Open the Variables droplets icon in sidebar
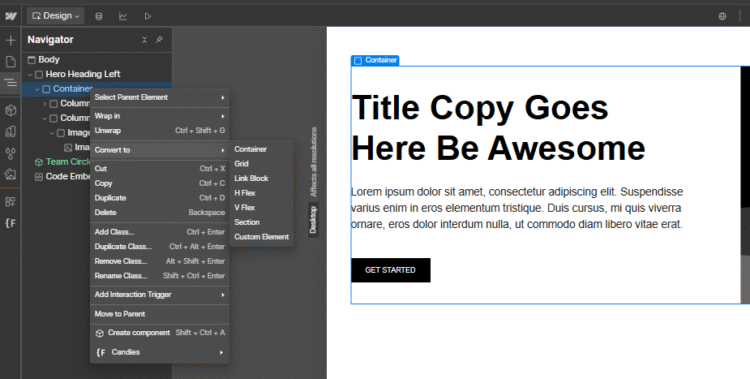Screen dimensions: 750x379 11,153
